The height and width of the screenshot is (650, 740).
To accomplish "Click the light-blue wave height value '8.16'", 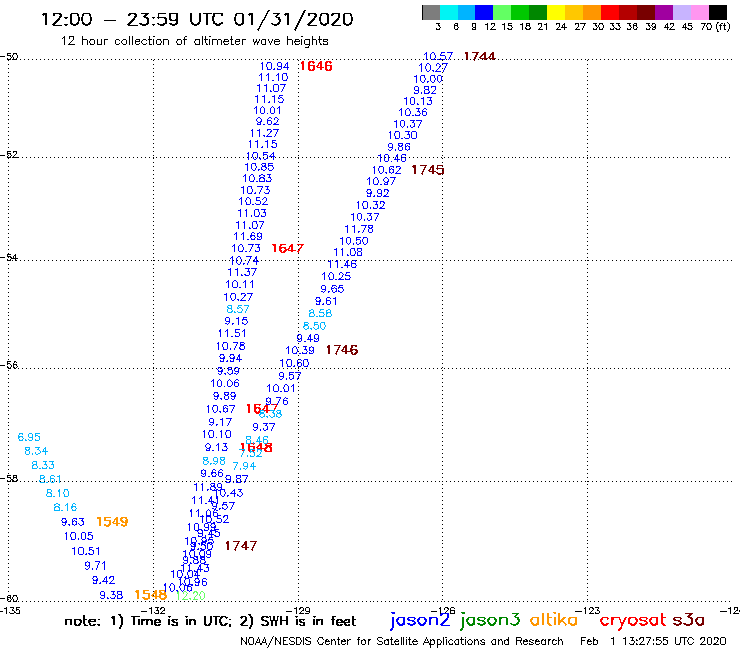I will tap(65, 507).
